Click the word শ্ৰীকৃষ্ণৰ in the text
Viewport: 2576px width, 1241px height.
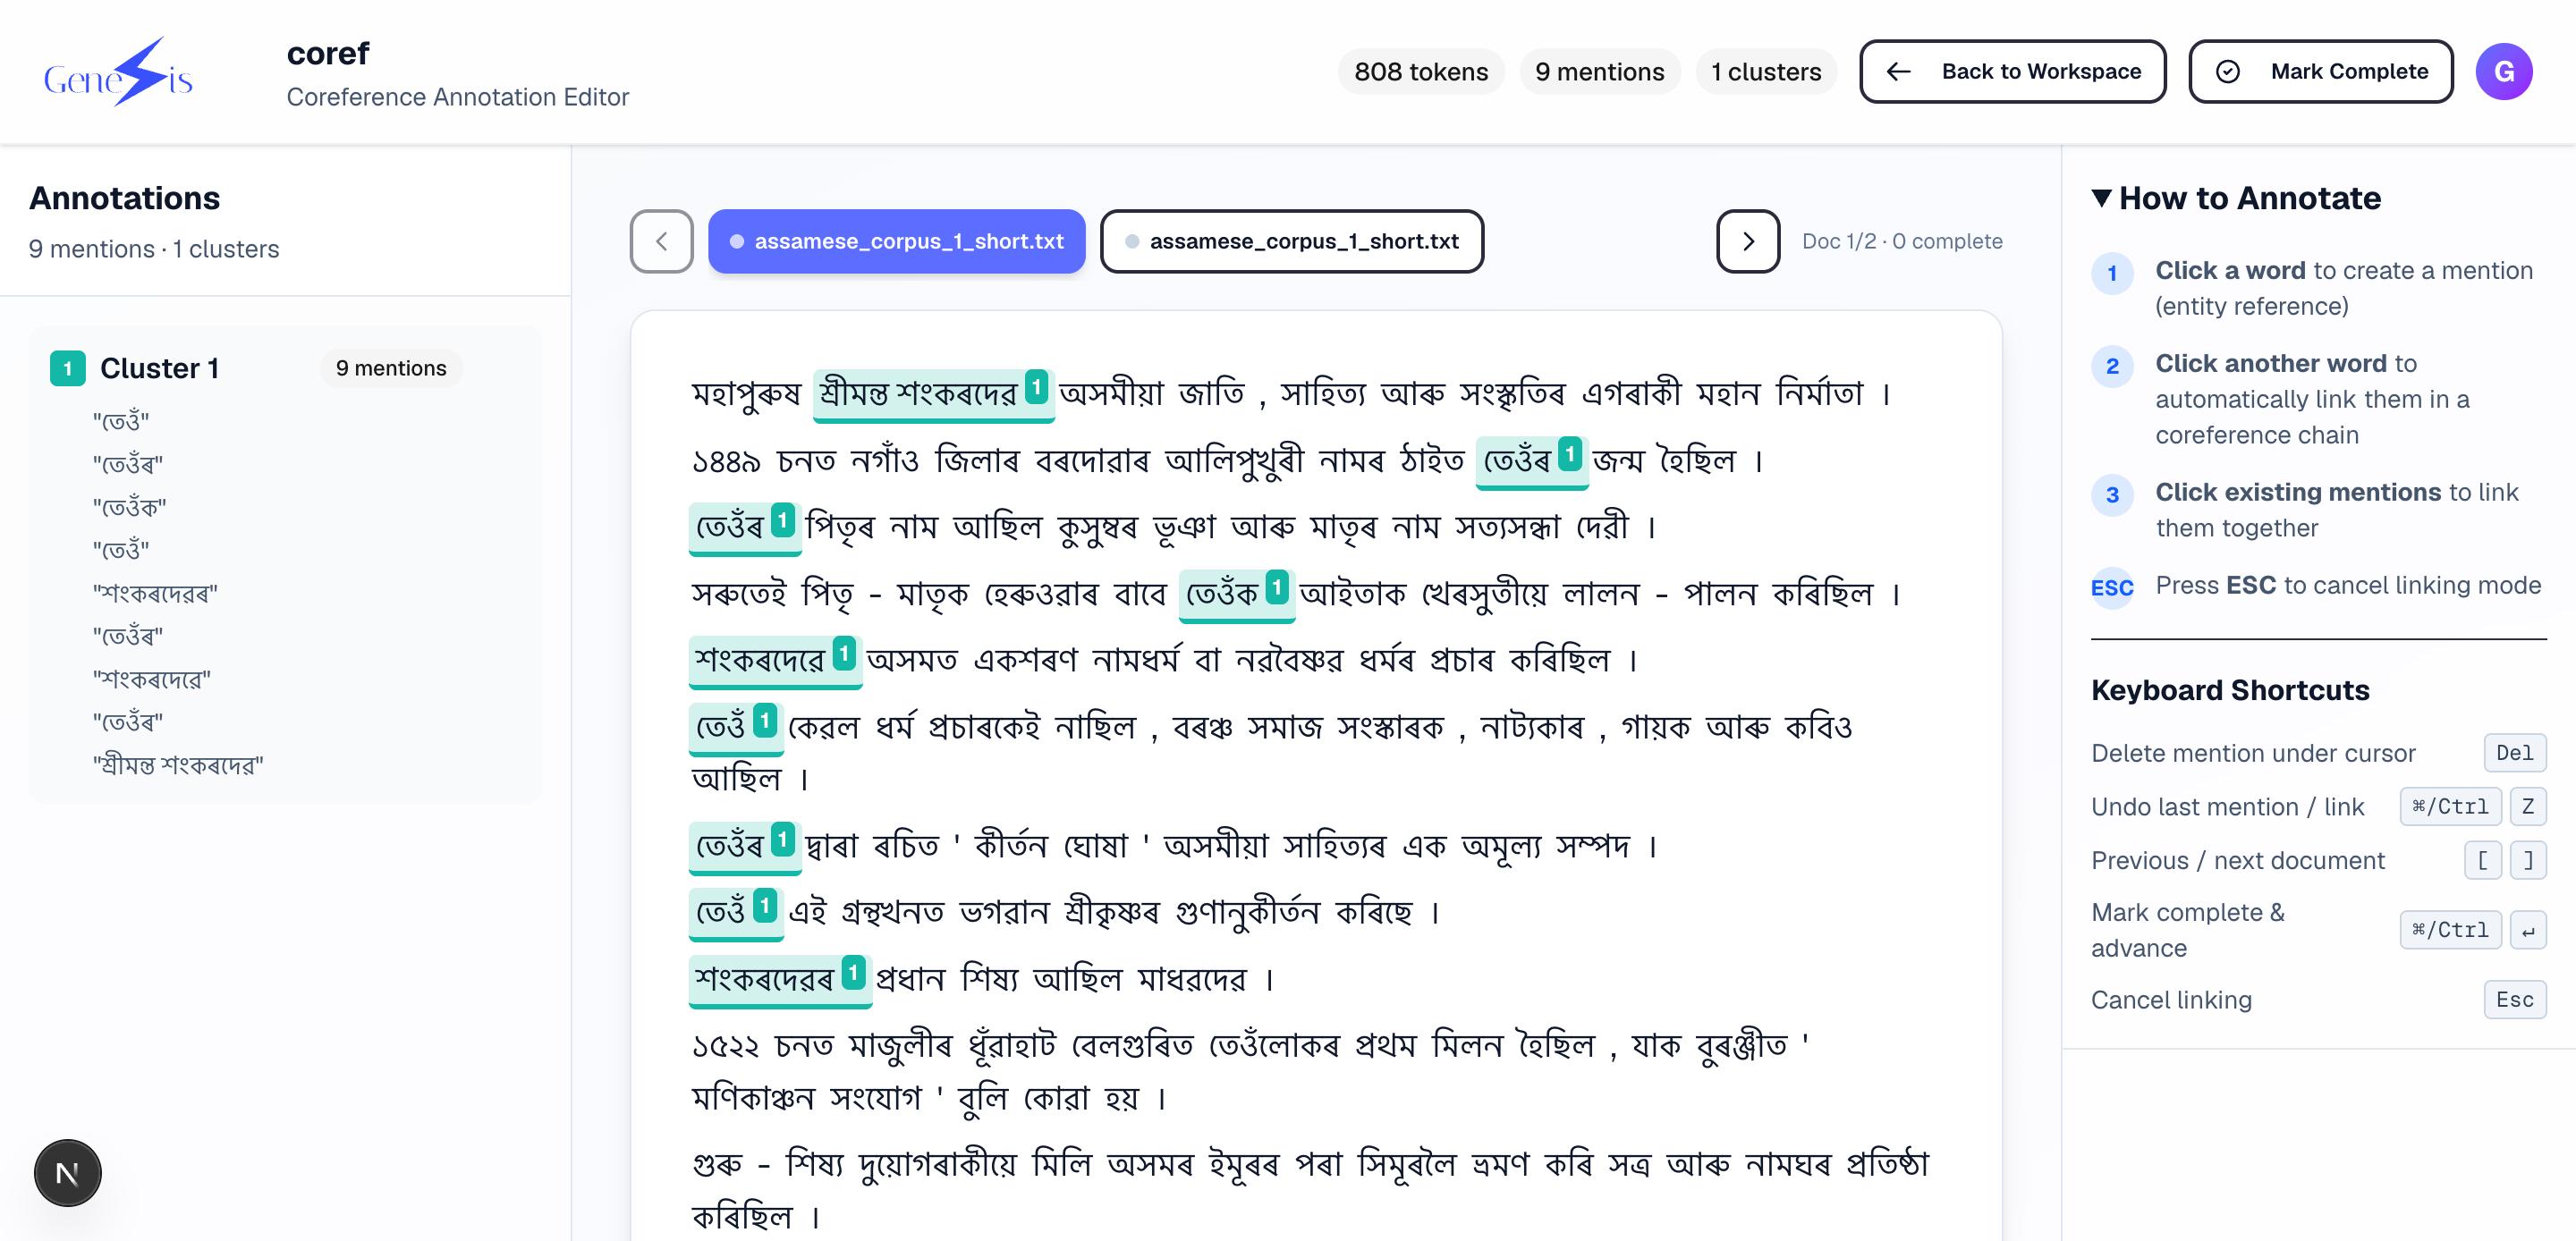tap(1112, 912)
